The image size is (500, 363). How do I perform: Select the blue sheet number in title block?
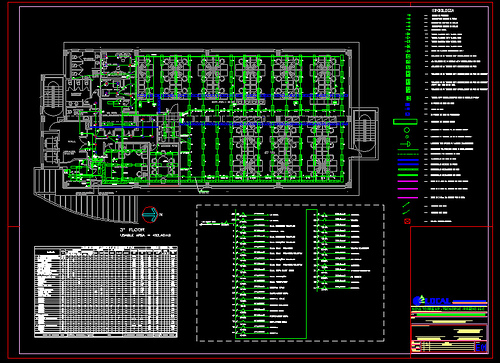click(x=480, y=347)
